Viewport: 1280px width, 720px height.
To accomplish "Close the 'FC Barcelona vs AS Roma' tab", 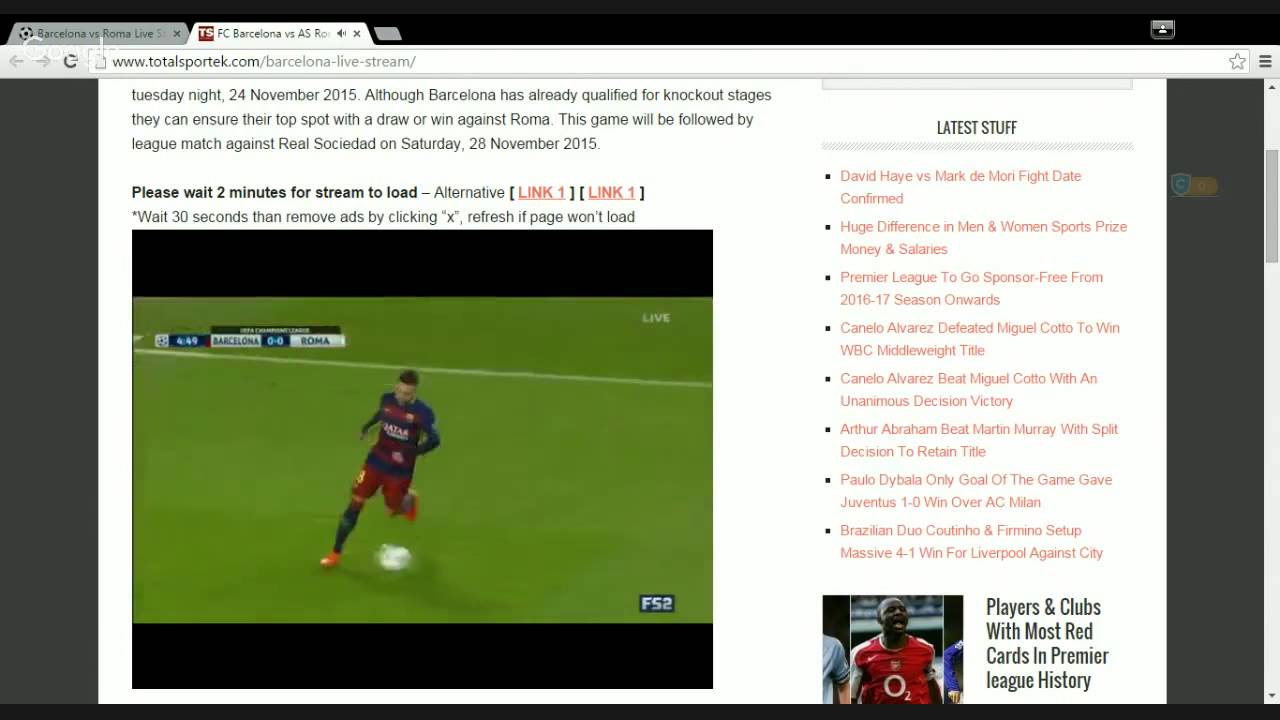I will (x=357, y=33).
